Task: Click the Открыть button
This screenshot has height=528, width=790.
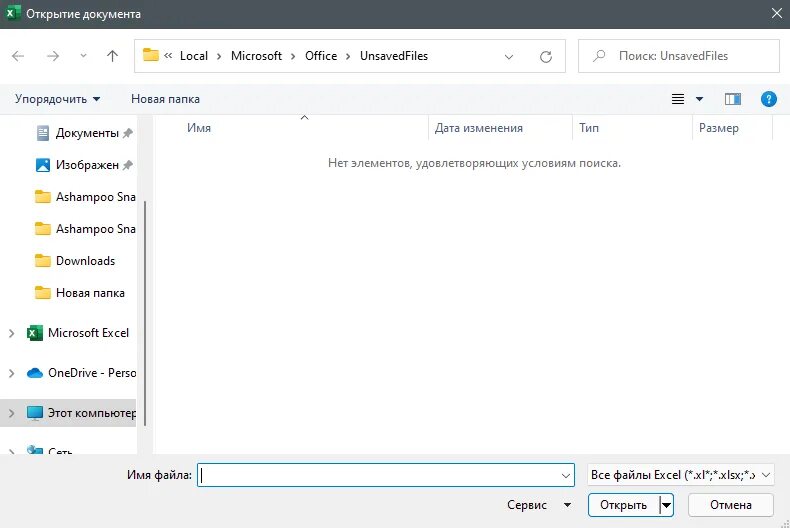Action: tap(624, 505)
